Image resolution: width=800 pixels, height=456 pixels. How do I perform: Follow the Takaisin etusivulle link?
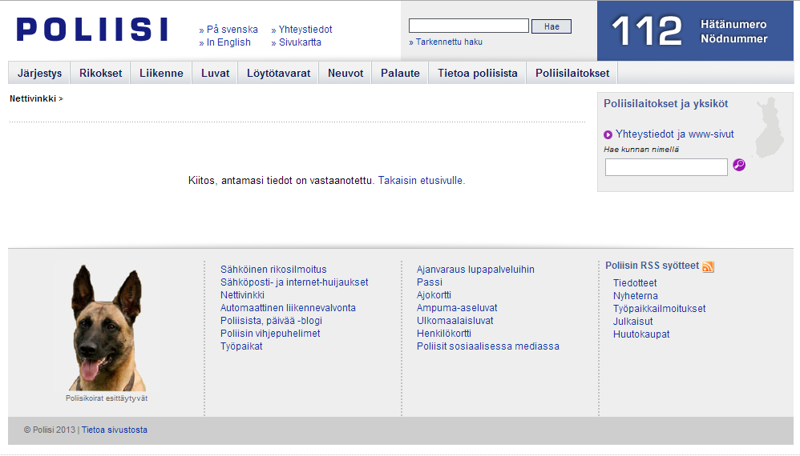pos(420,180)
